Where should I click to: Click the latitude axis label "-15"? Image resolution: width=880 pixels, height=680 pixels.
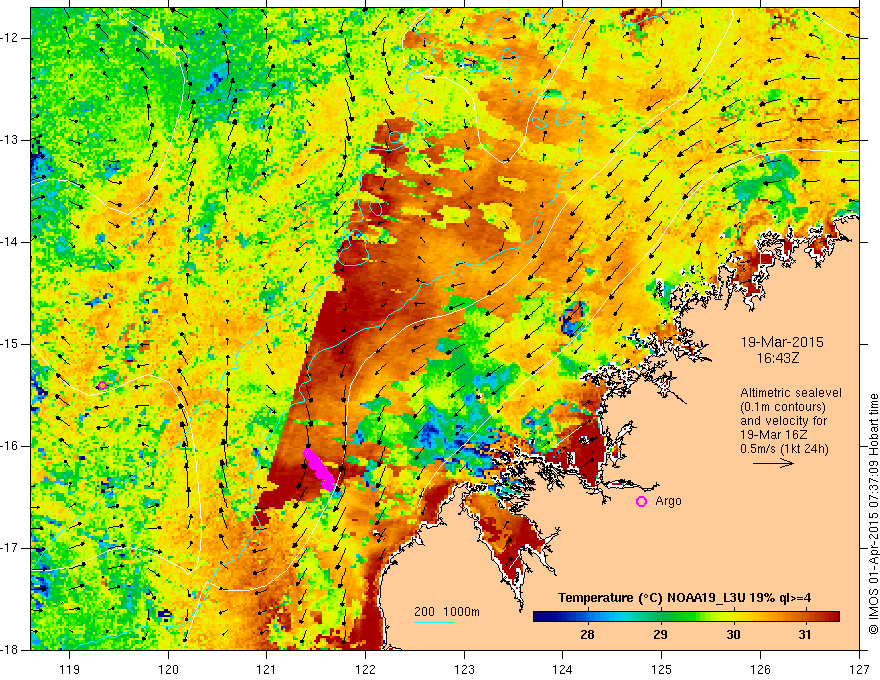[11, 344]
